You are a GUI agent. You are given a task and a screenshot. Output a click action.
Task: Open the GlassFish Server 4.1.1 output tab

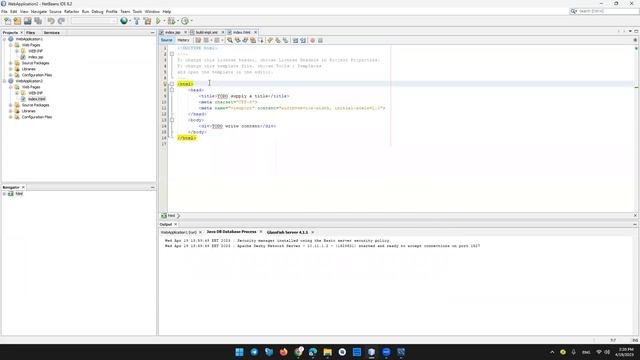click(287, 232)
